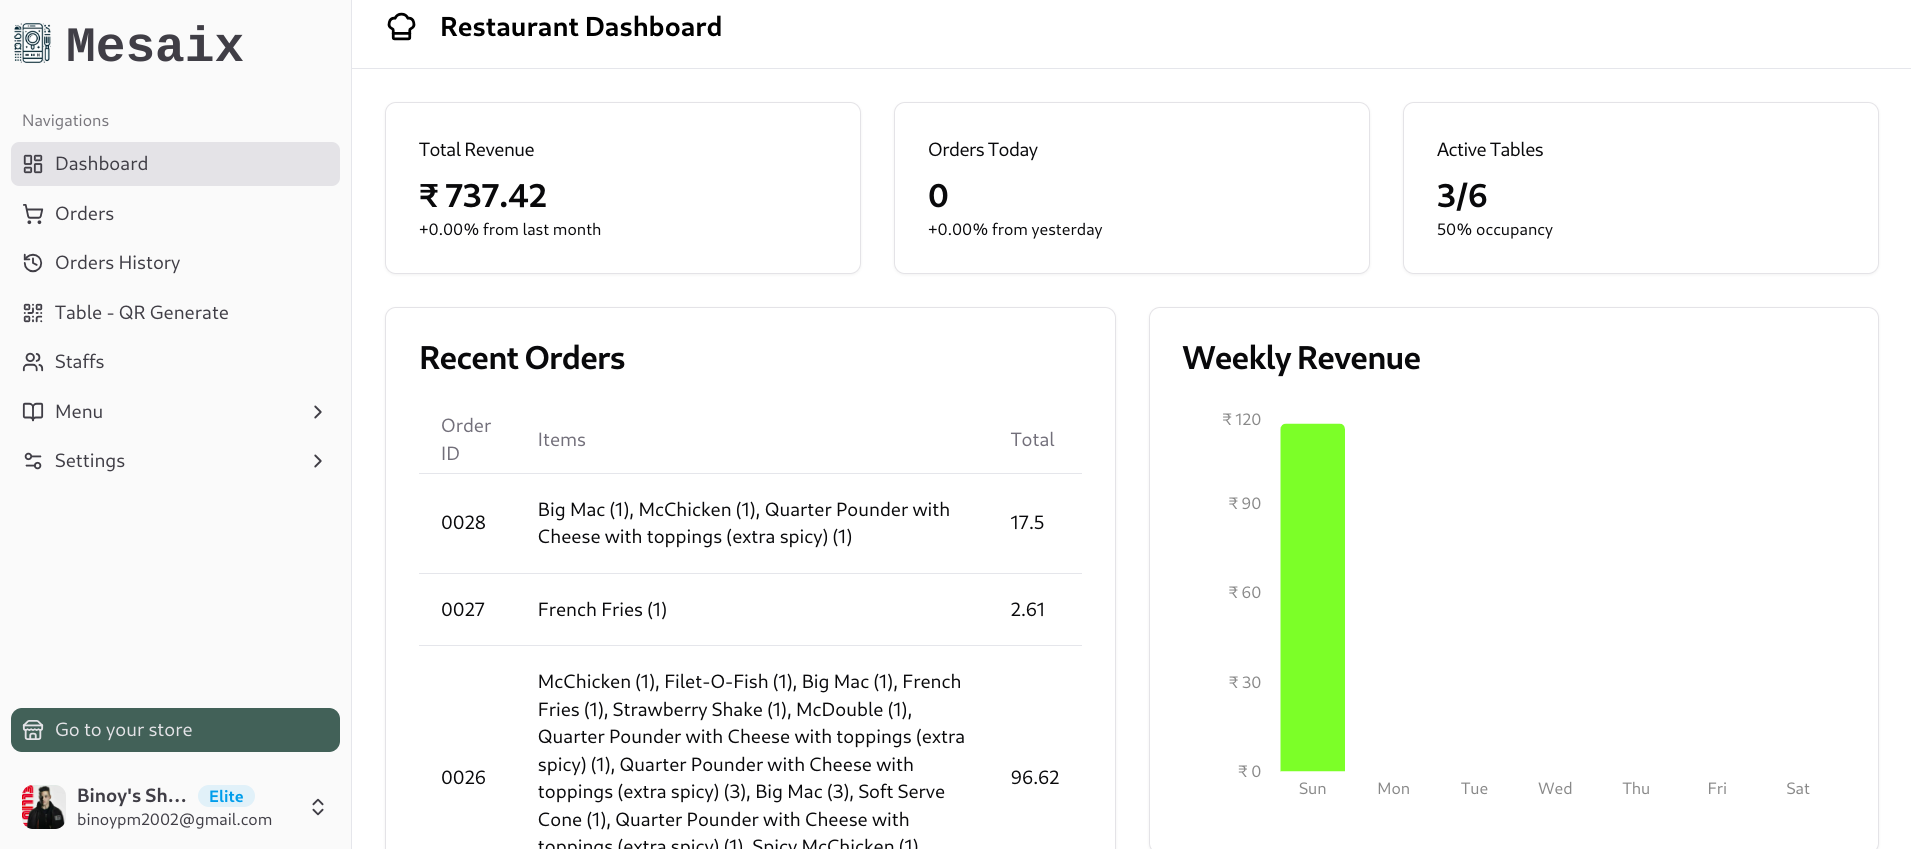This screenshot has width=1911, height=849.
Task: Click the Wed label on chart axis
Action: click(1555, 789)
